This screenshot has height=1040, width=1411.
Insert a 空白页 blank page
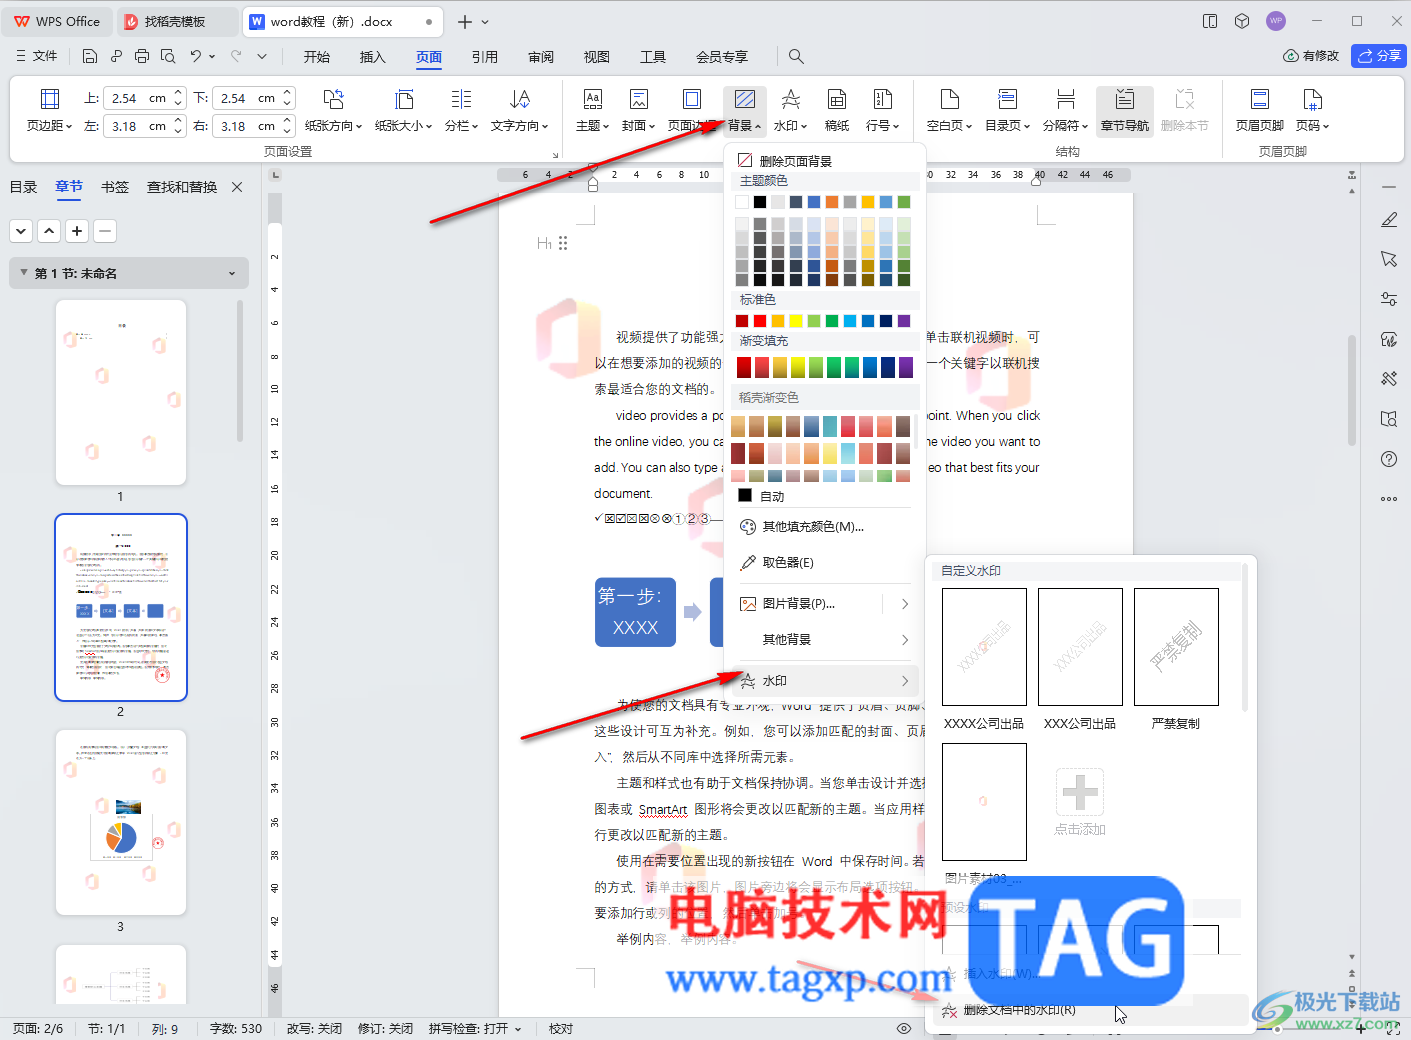coord(949,110)
